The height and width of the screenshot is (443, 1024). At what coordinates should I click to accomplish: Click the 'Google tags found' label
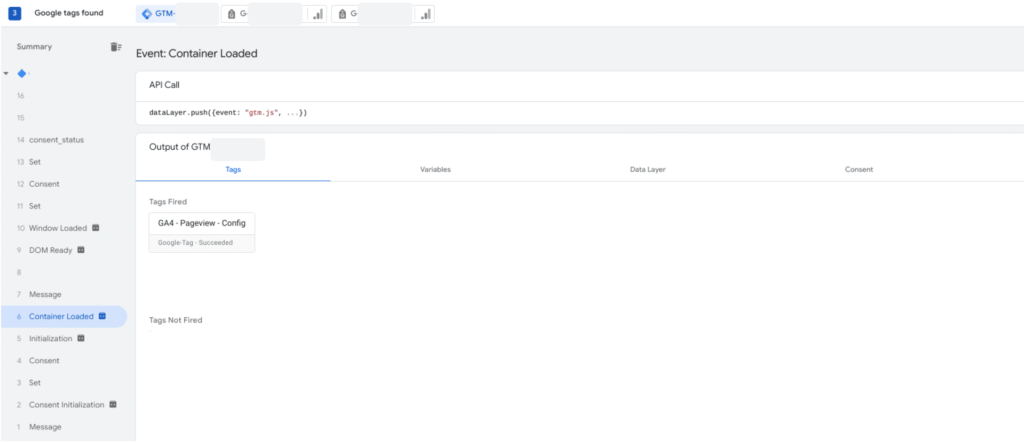pos(69,13)
